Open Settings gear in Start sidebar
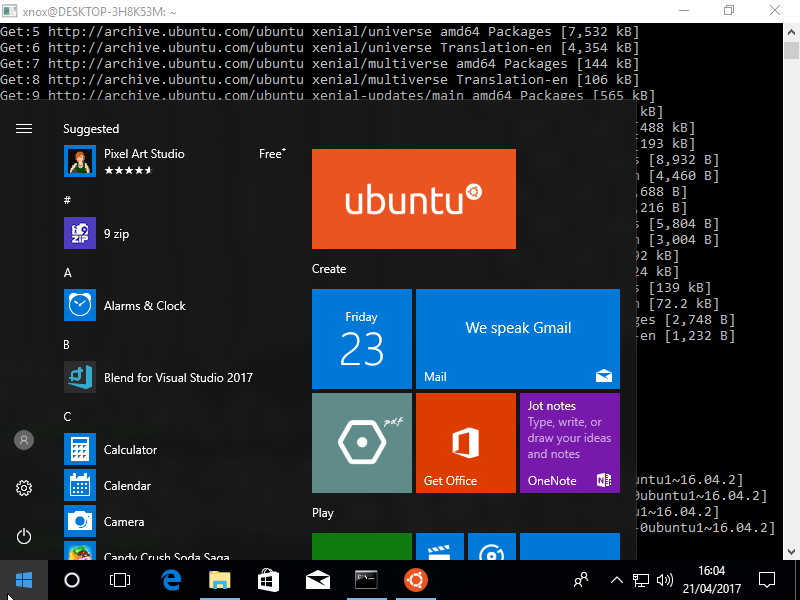Viewport: 800px width, 600px height. pos(24,488)
